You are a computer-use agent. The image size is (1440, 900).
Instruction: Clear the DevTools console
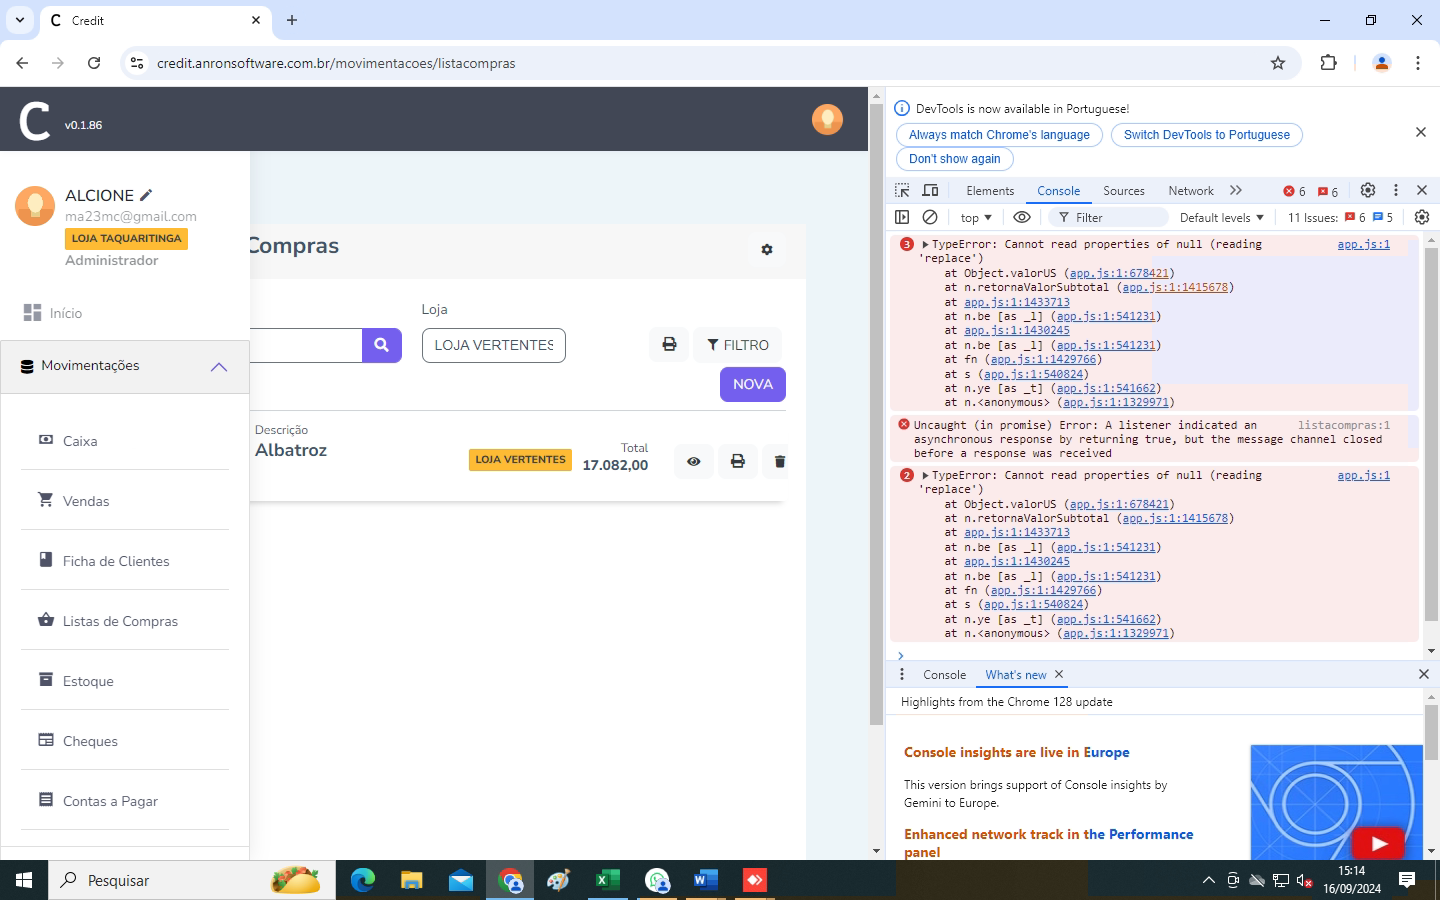click(x=930, y=217)
